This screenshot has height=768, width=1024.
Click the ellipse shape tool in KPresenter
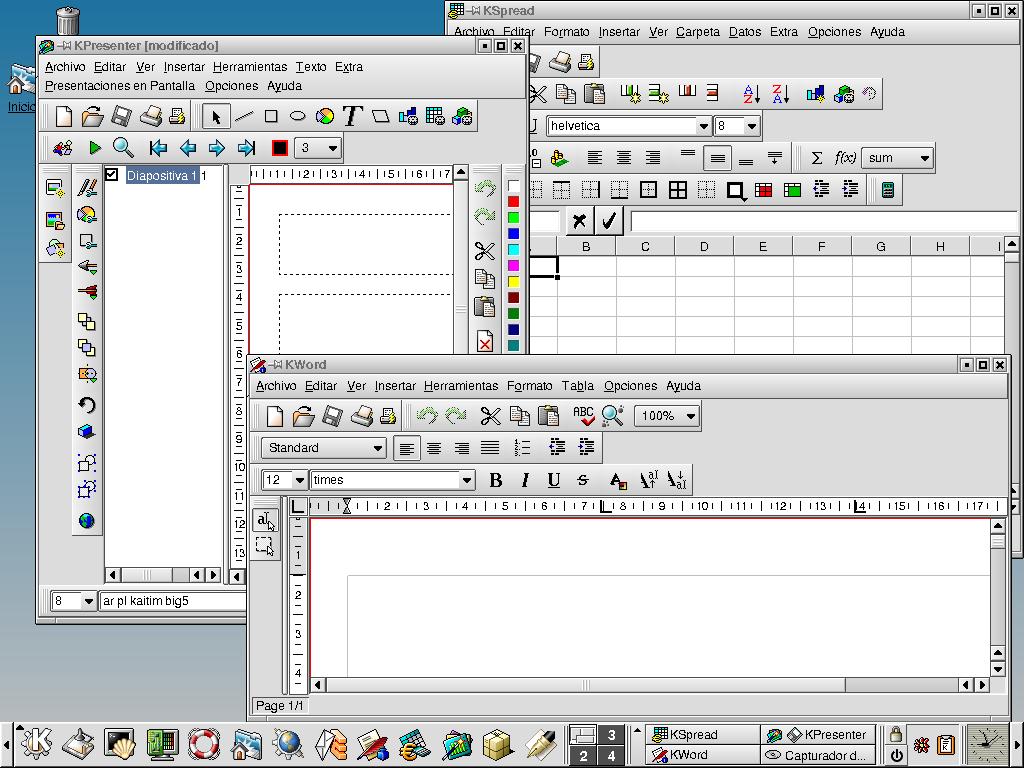(x=297, y=116)
